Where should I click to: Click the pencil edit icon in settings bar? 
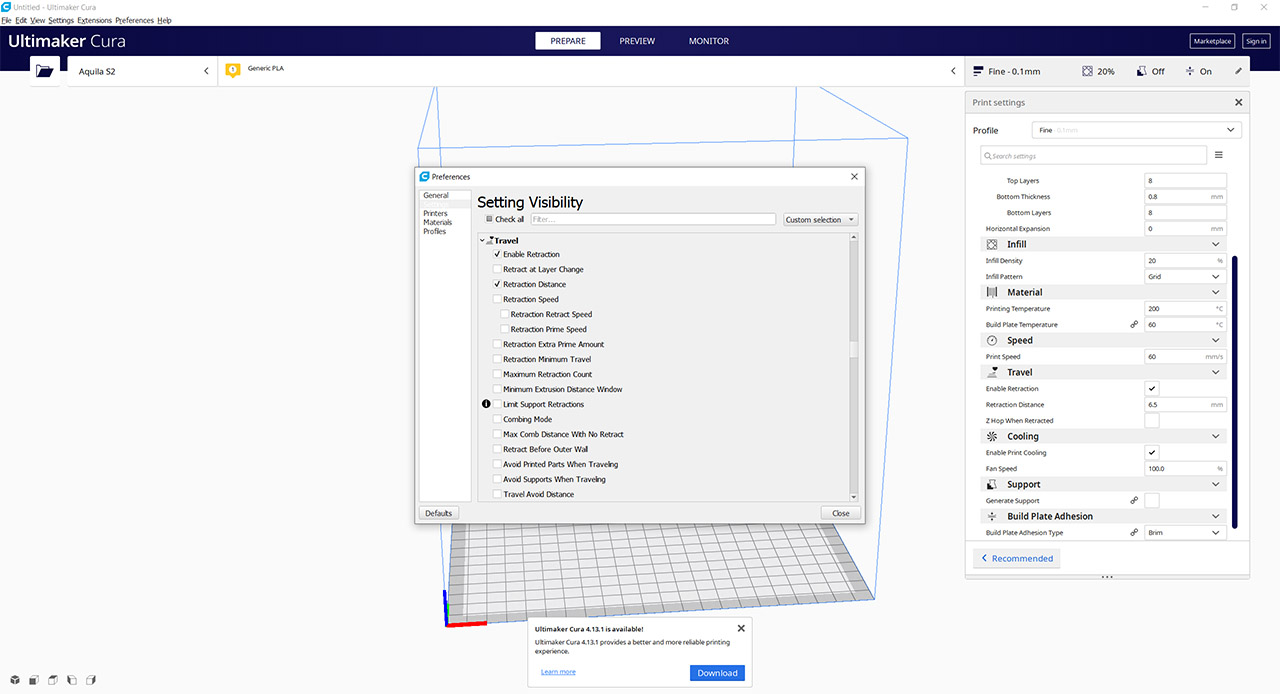click(x=1238, y=71)
